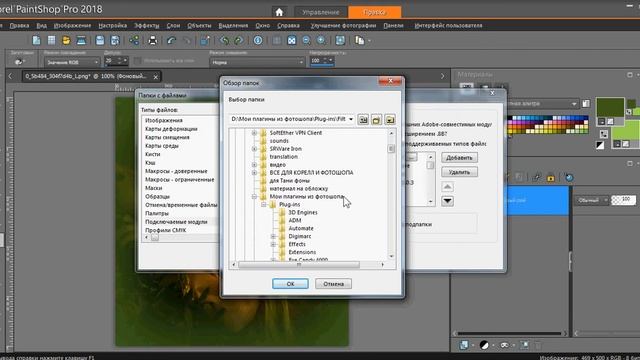Select the 3D Engines folder
This screenshot has width=640, height=360.
click(302, 212)
